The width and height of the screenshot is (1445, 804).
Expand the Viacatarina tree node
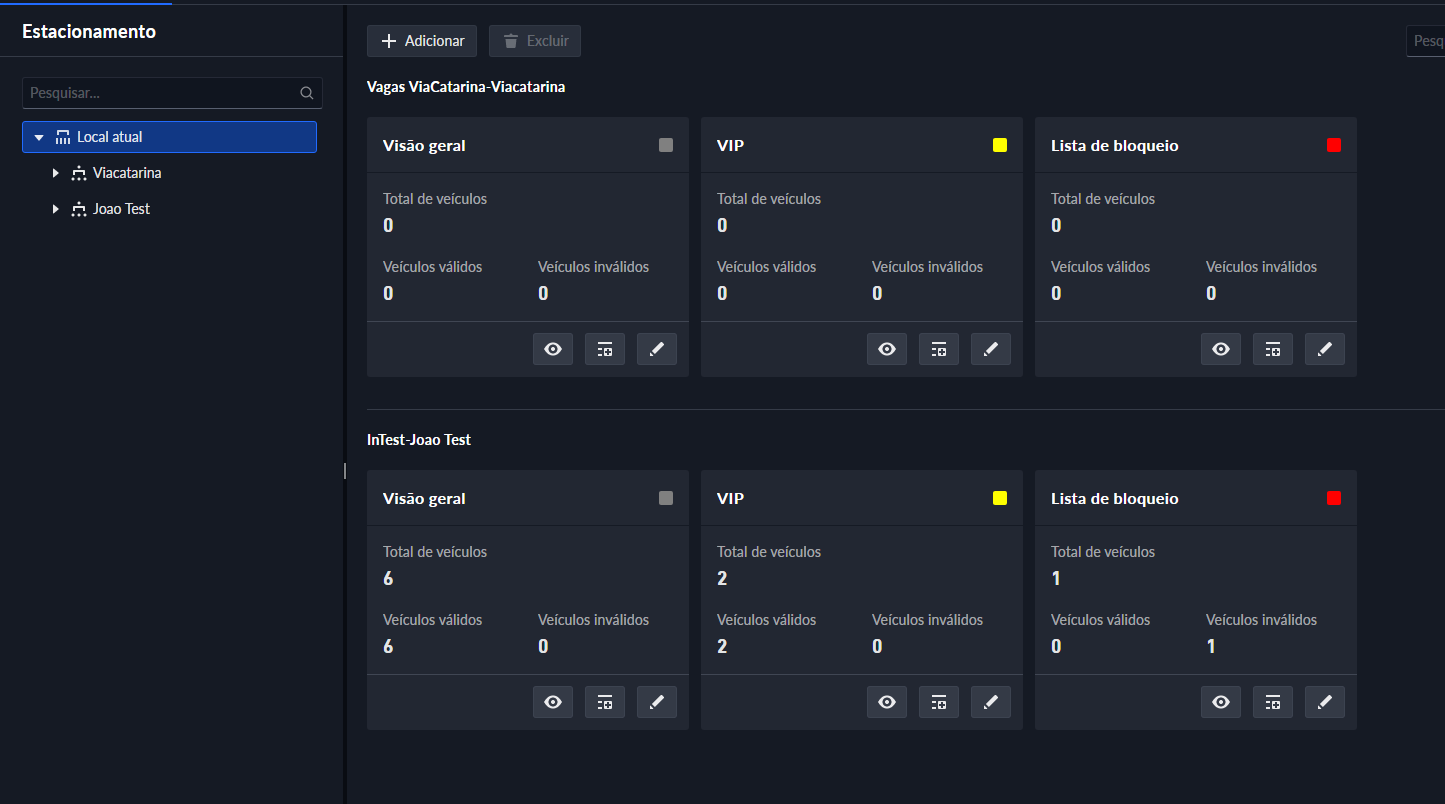coord(56,173)
